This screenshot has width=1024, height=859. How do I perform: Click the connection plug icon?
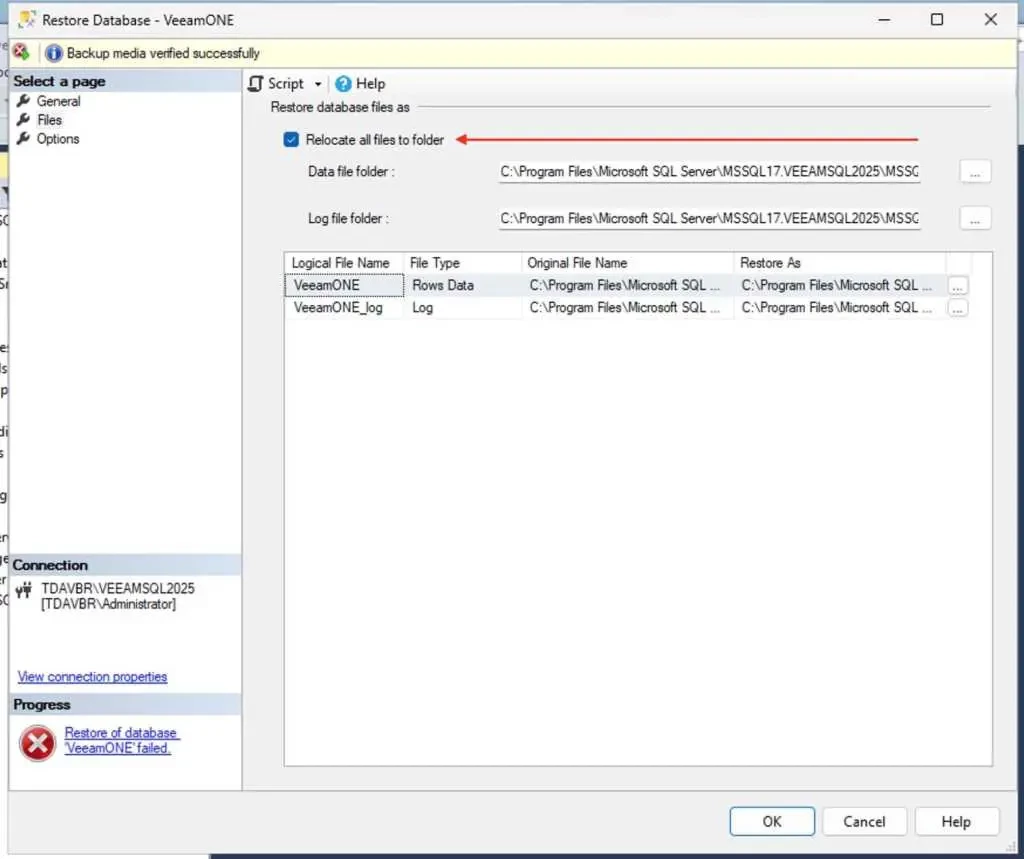pyautogui.click(x=24, y=591)
